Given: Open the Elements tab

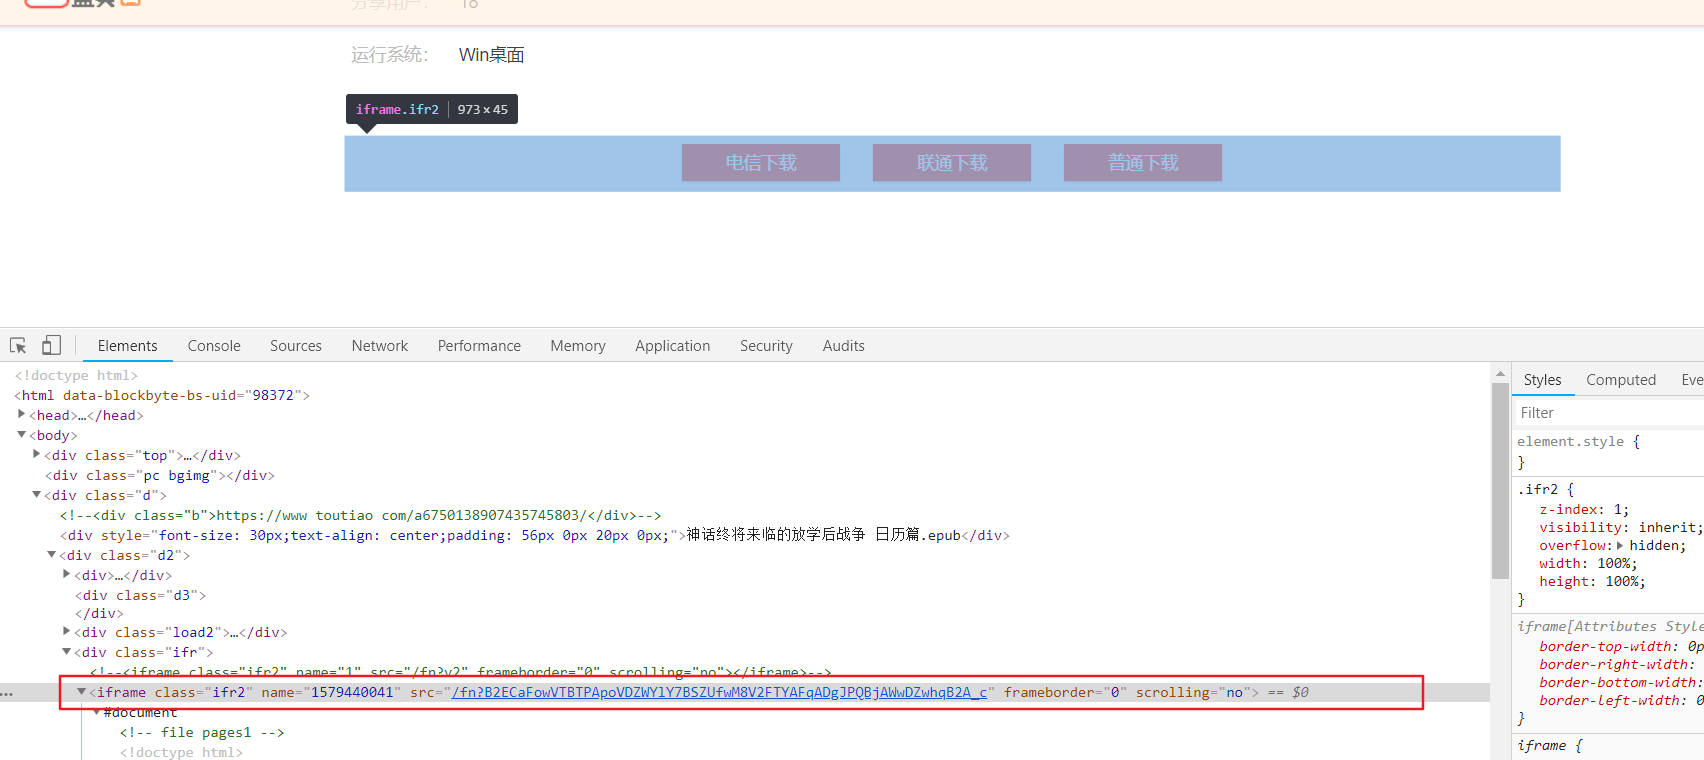Looking at the screenshot, I should click(x=128, y=346).
